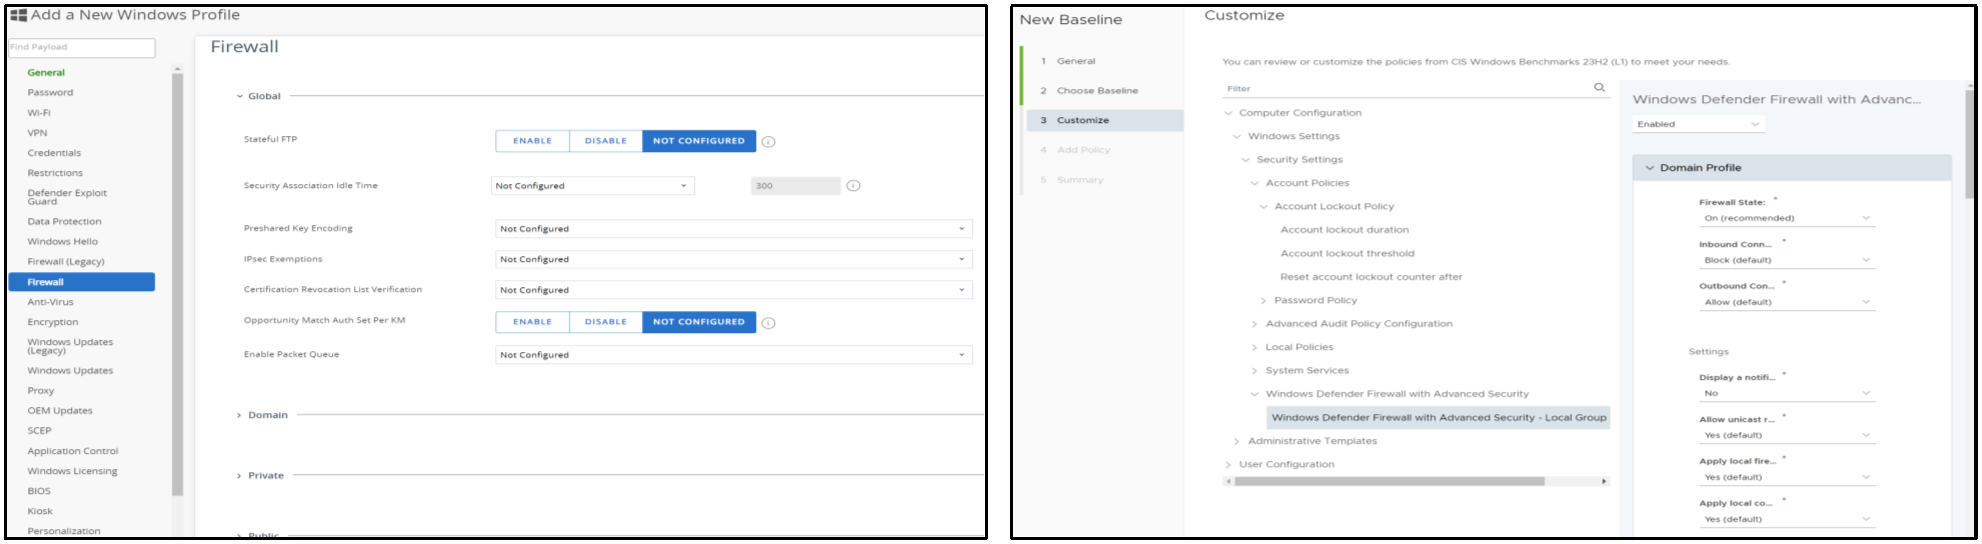Collapse the Domain Profile panel
1982x544 pixels.
(1649, 168)
